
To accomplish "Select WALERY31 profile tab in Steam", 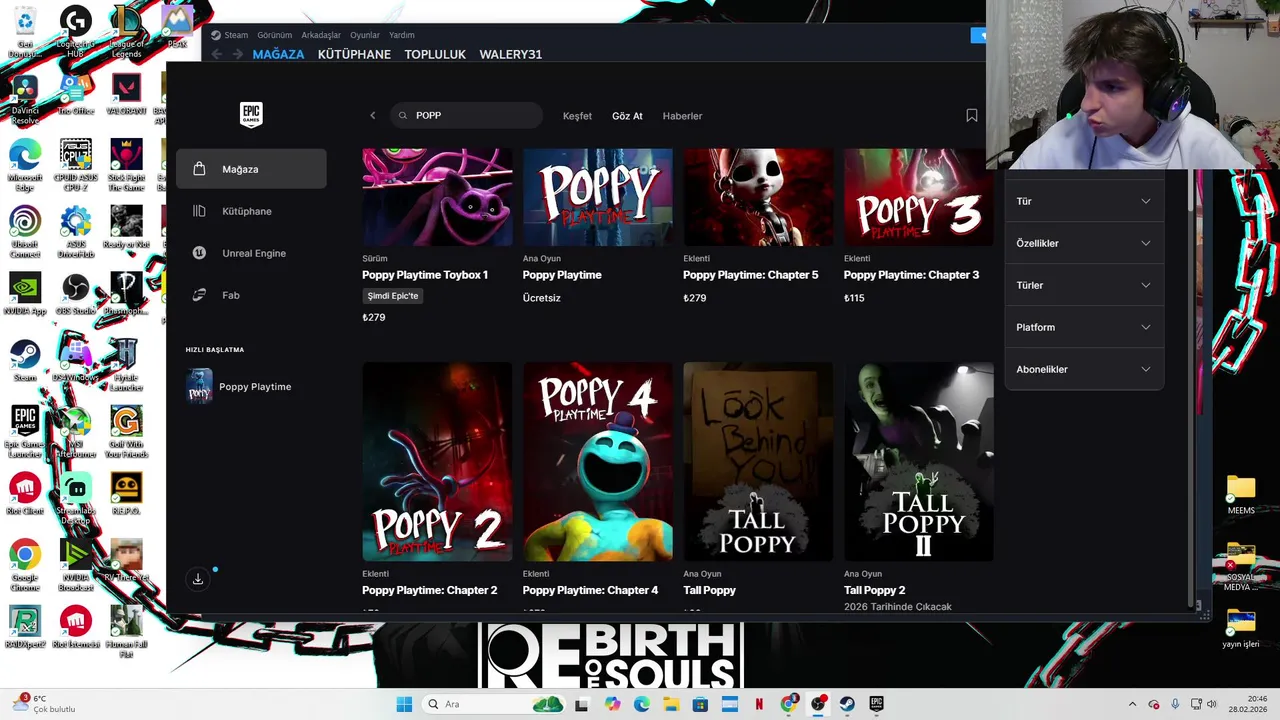I will [x=510, y=54].
